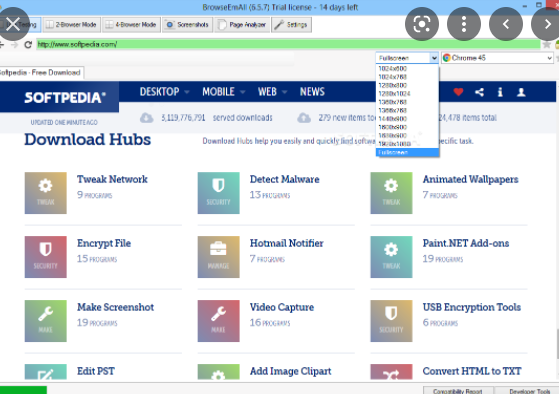This screenshot has width=559, height=394.
Task: Open the Compatibility Report panel
Action: 458,390
